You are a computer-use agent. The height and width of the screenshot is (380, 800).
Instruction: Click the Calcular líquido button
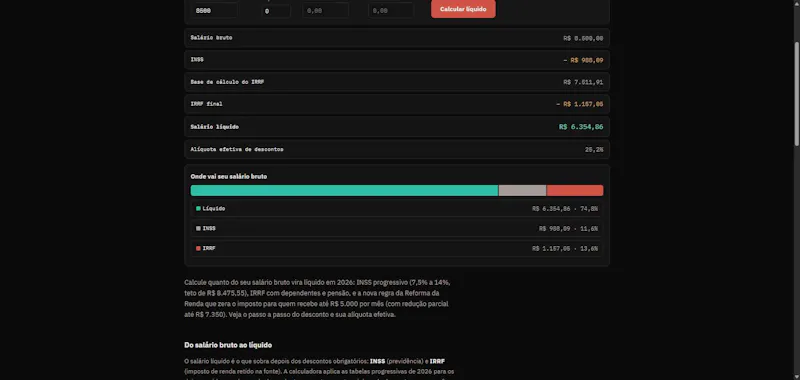click(x=463, y=9)
